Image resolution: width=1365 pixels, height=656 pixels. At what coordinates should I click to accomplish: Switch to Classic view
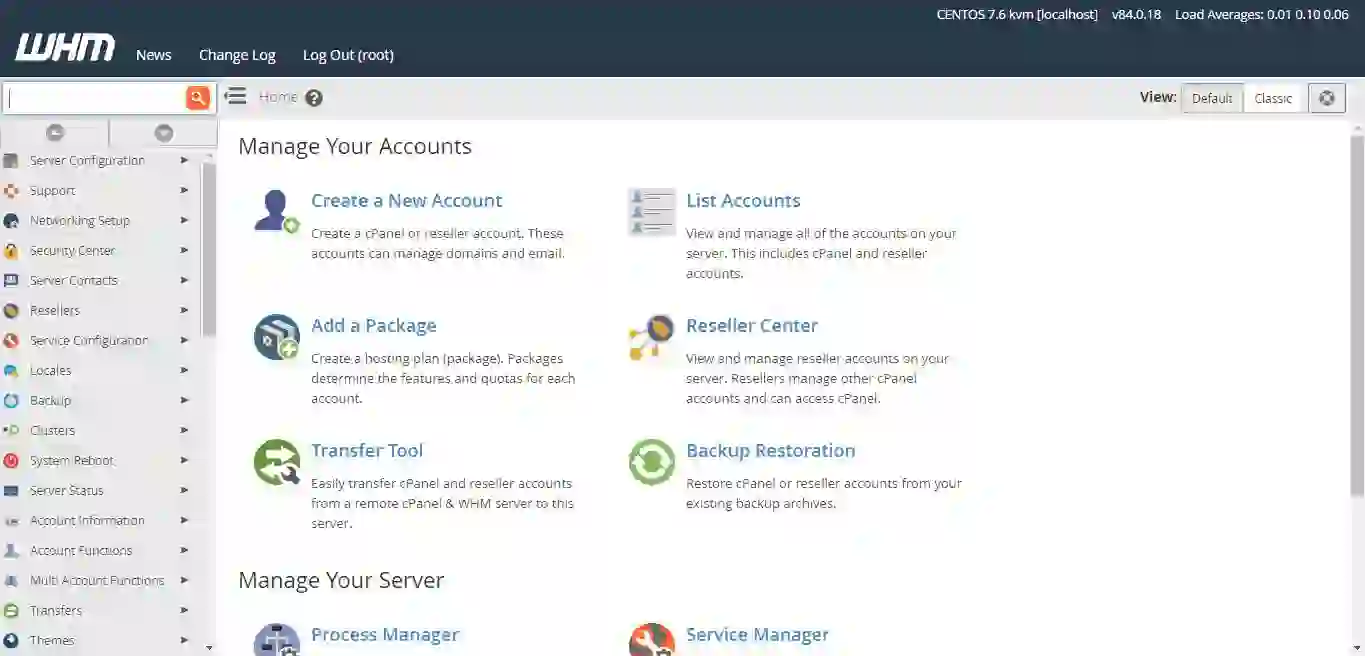point(1273,98)
